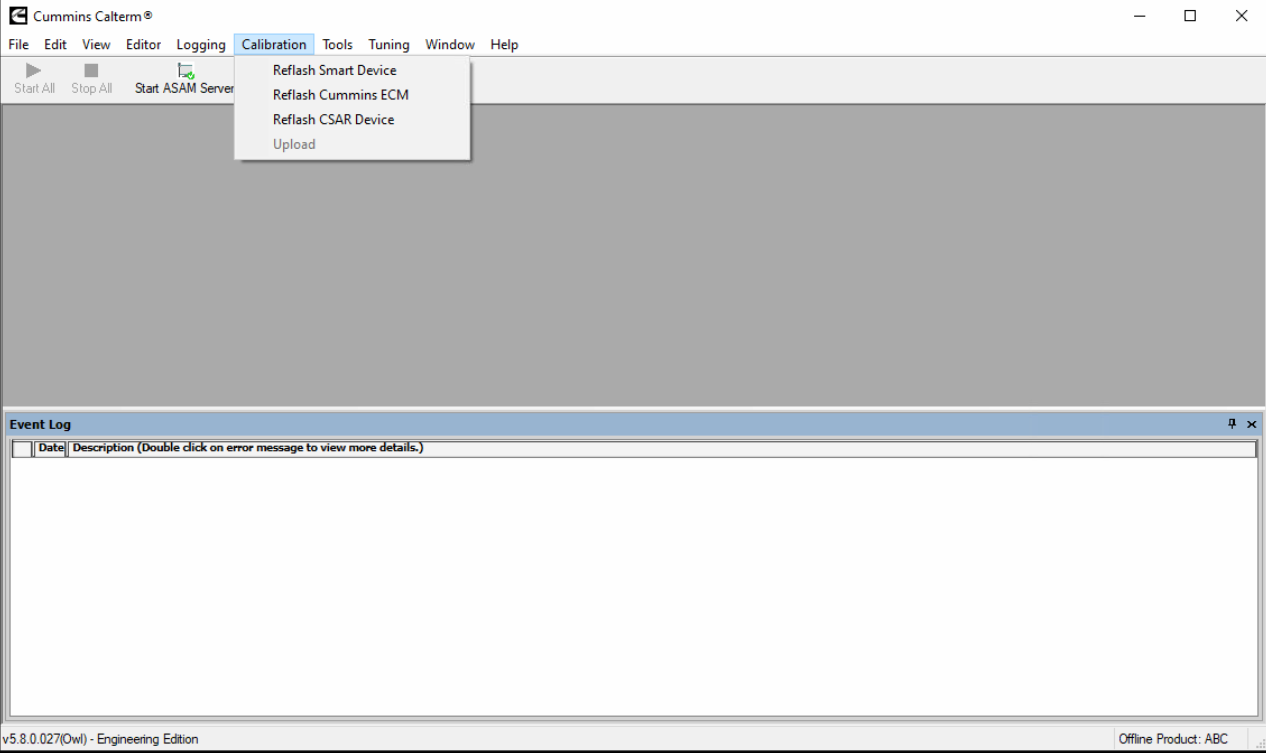The width and height of the screenshot is (1266, 753).
Task: Click the Cummins logo in title bar
Action: 18,16
